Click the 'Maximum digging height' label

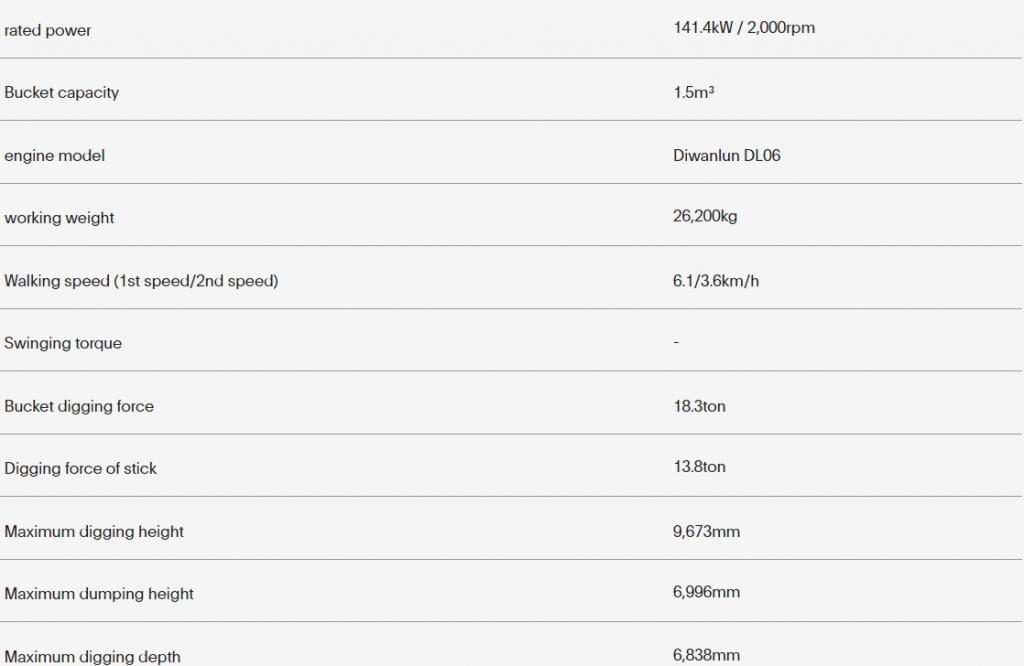pos(94,531)
